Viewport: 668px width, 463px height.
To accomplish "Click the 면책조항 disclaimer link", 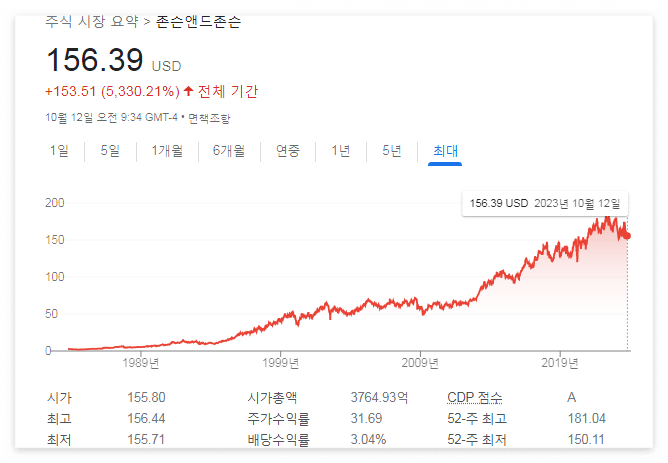I will click(x=209, y=118).
